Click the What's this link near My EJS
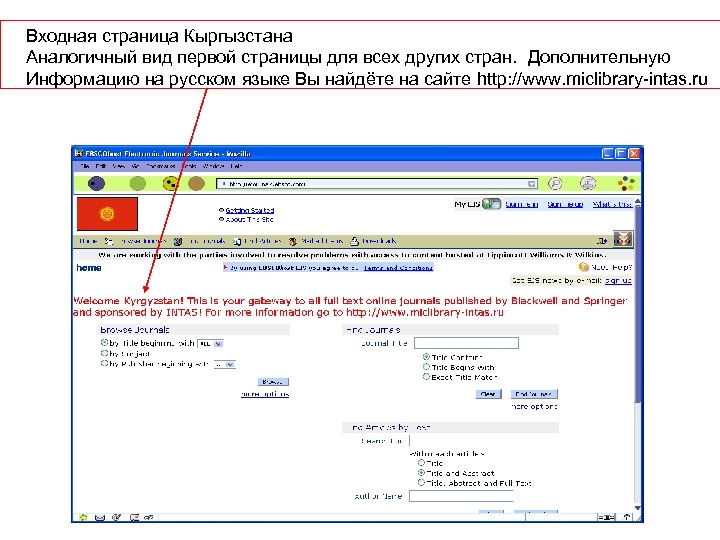Image resolution: width=720 pixels, height=540 pixels. (x=612, y=204)
